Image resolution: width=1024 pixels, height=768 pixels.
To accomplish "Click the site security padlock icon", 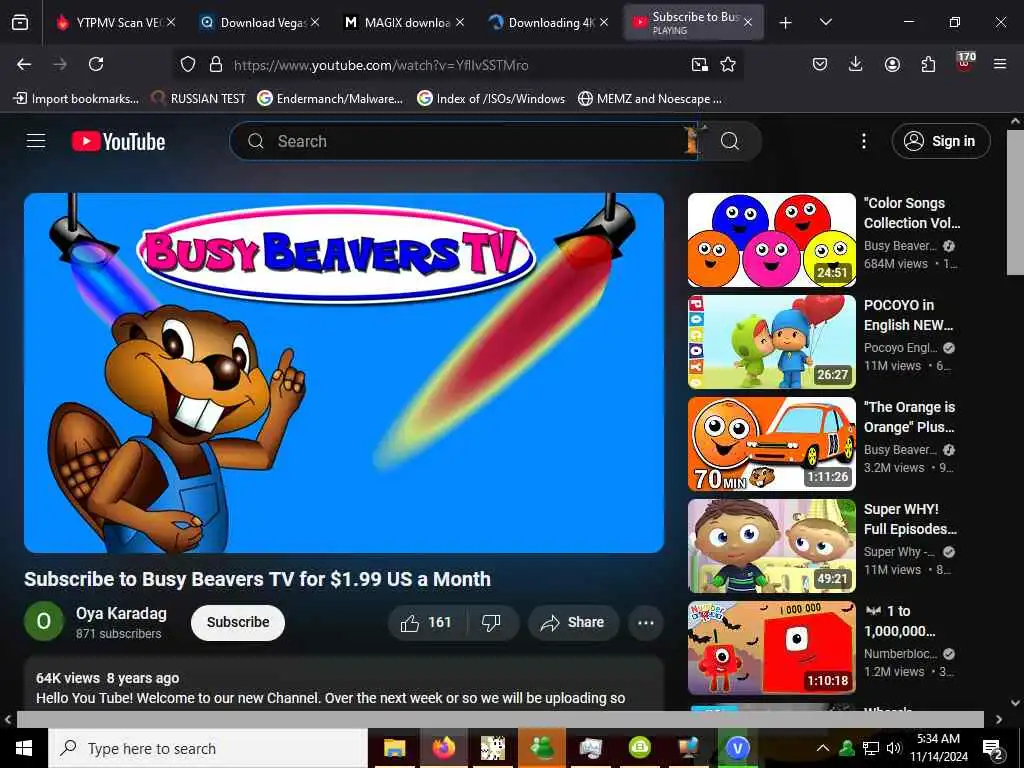I will (216, 64).
